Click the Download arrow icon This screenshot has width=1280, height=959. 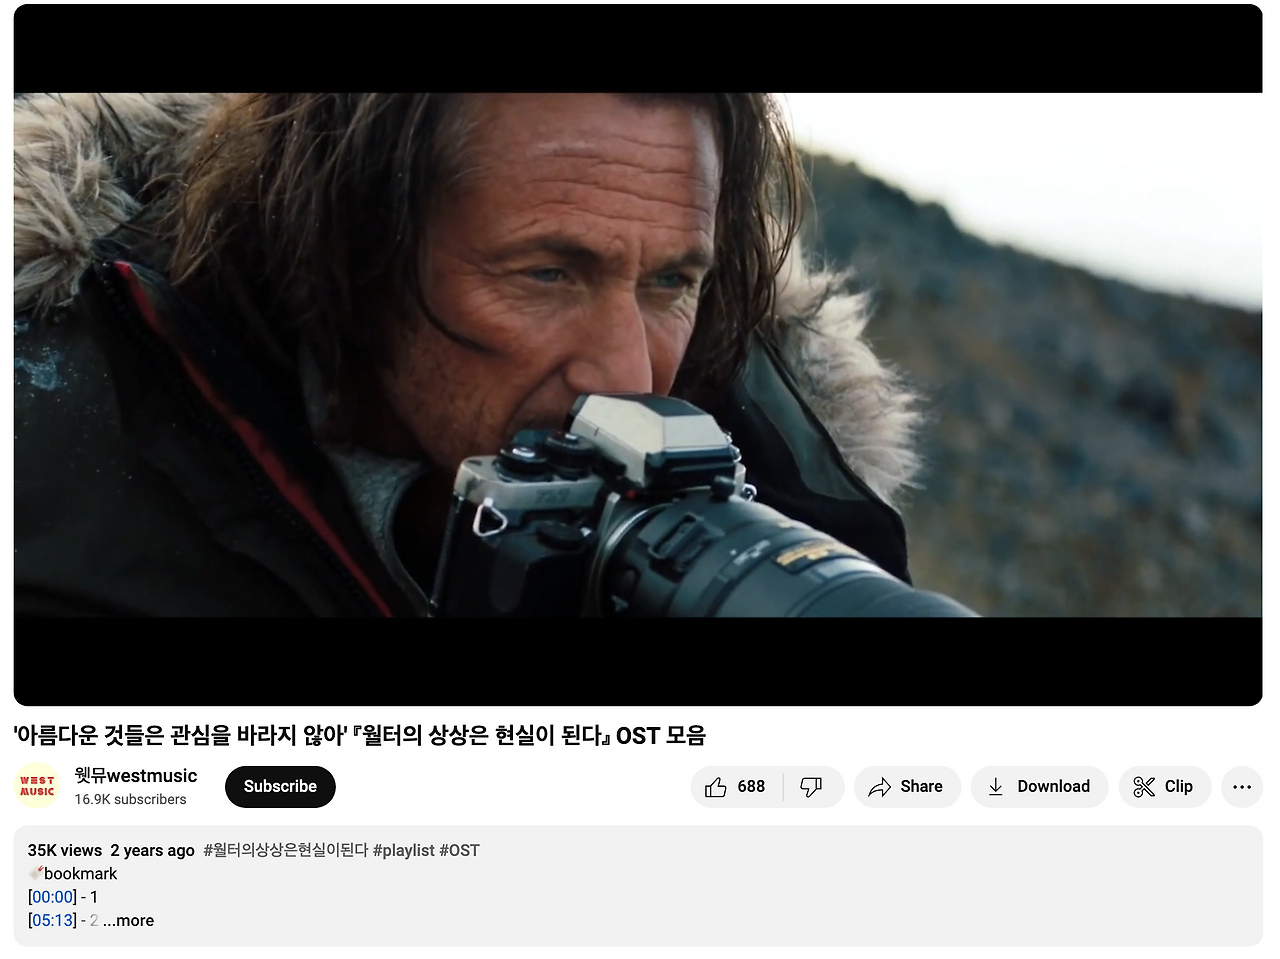click(x=996, y=787)
